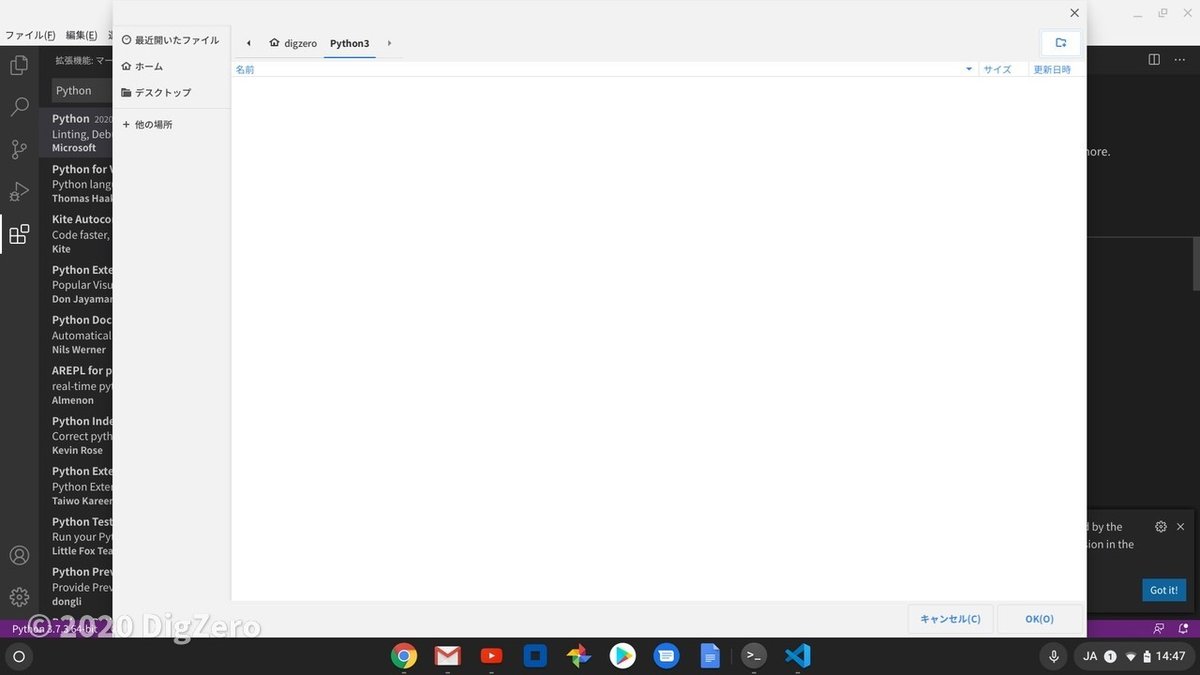
Task: Open YouTube from the shelf
Action: (491, 656)
